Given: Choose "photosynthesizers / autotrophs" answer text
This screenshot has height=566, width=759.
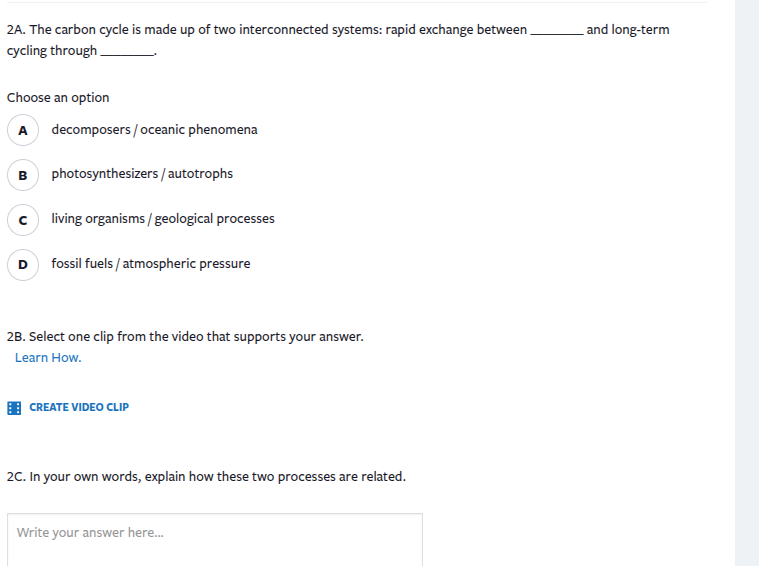Looking at the screenshot, I should click(x=142, y=174).
